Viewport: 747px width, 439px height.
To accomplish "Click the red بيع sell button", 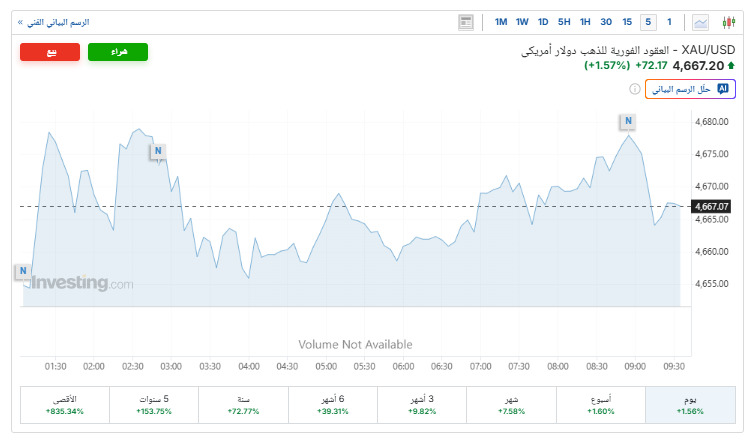I will coord(50,52).
